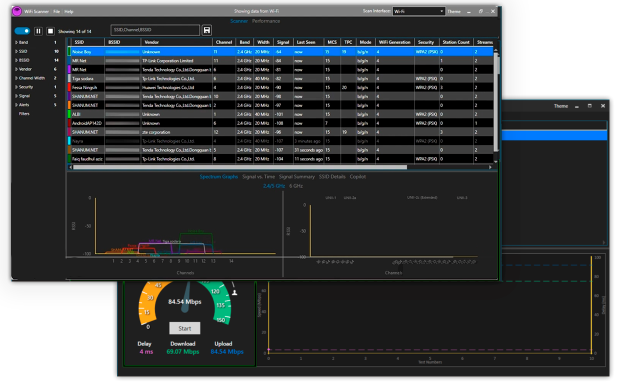The height and width of the screenshot is (383, 620).
Task: Click the bright green color chip of ALBI
Action: pos(69,114)
